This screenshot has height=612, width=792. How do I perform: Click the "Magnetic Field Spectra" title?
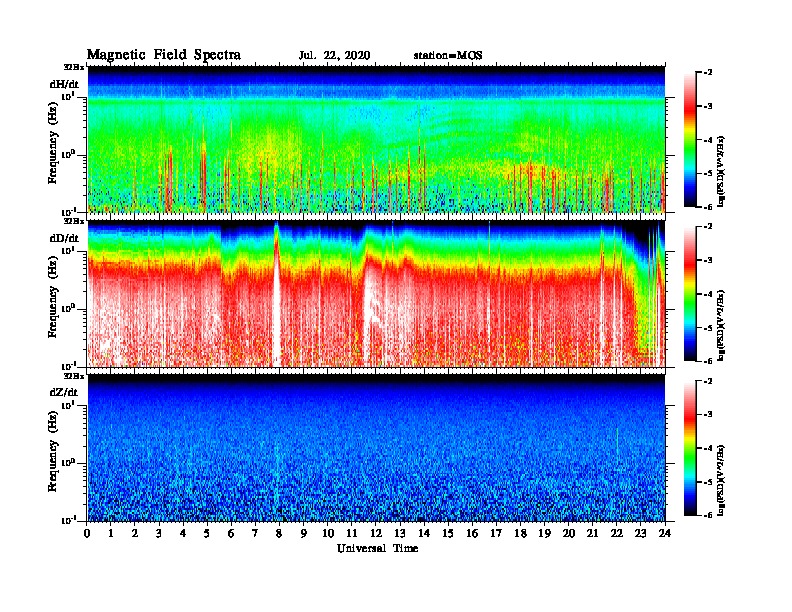point(164,55)
